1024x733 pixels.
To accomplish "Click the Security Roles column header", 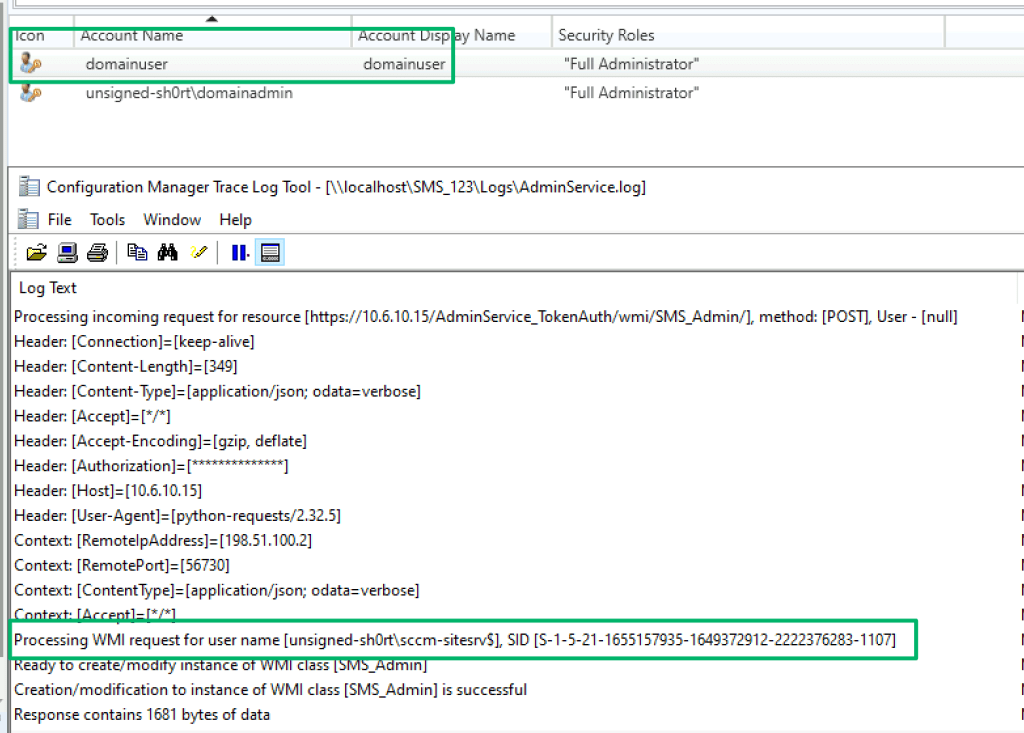I will pos(606,36).
